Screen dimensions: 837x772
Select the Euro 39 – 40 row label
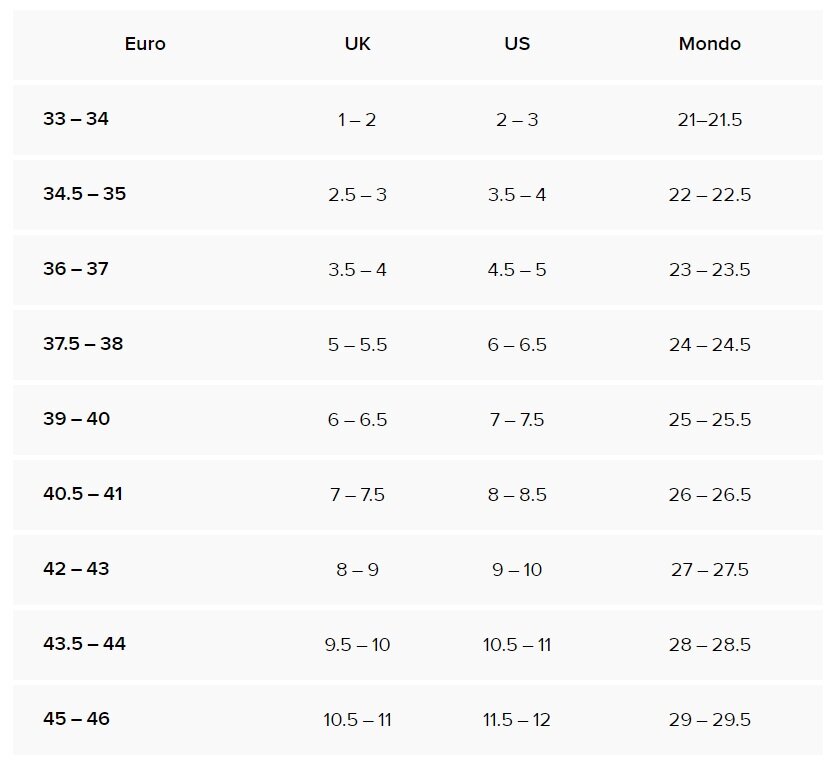tap(76, 419)
